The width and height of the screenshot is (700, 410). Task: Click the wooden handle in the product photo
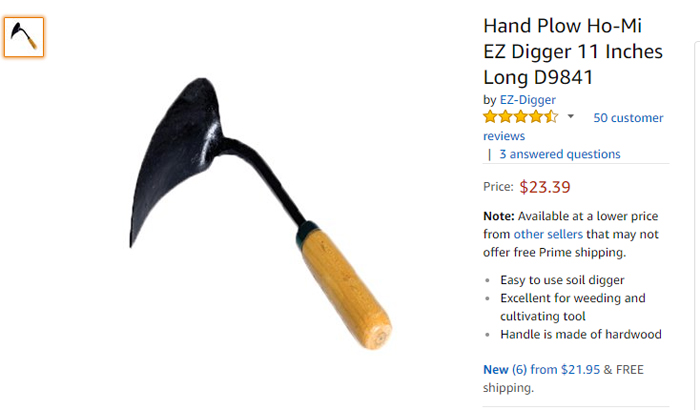point(346,288)
